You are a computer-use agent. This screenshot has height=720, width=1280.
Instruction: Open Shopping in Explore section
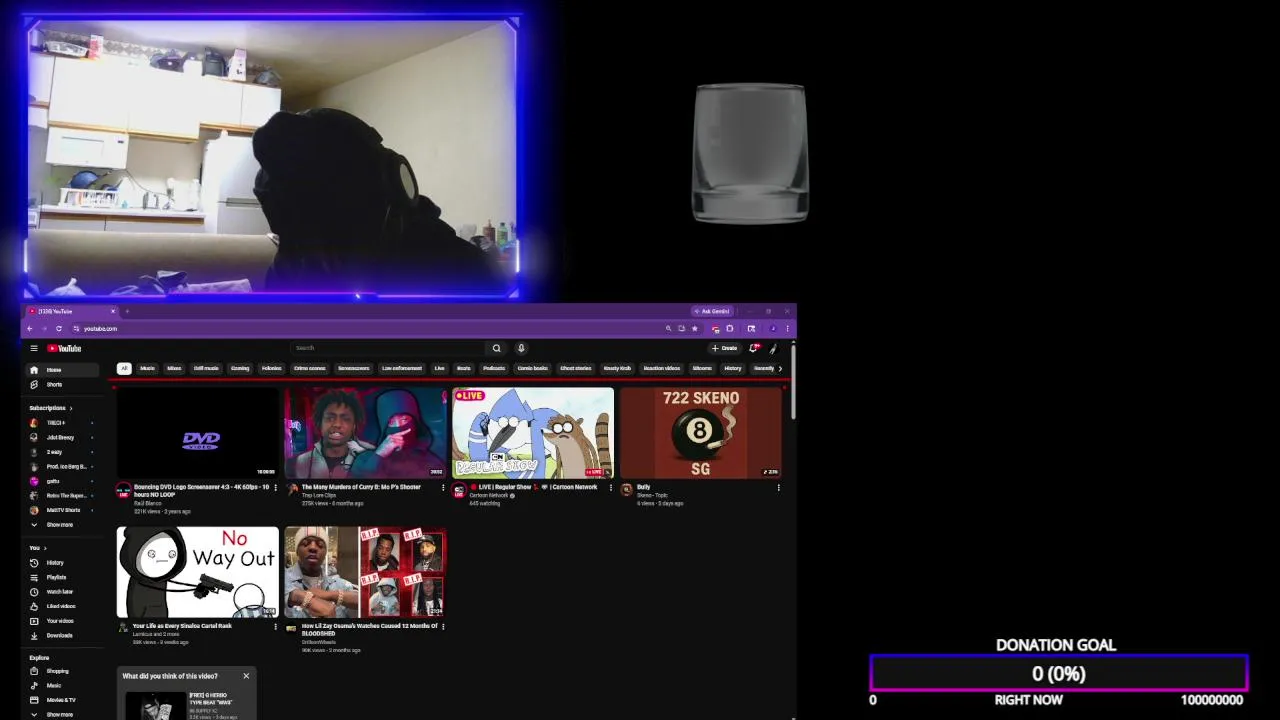62,671
